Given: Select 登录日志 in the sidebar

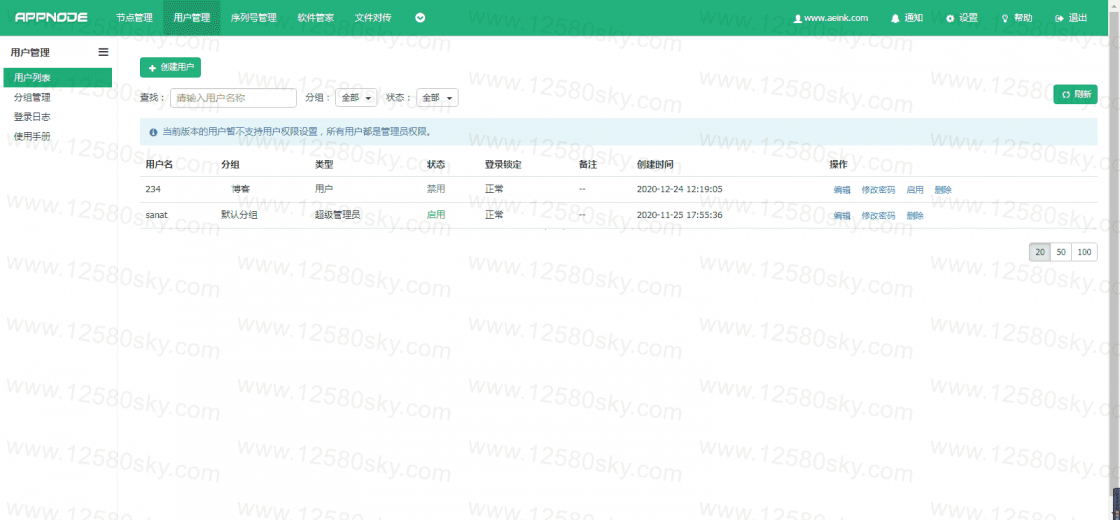Looking at the screenshot, I should [32, 116].
